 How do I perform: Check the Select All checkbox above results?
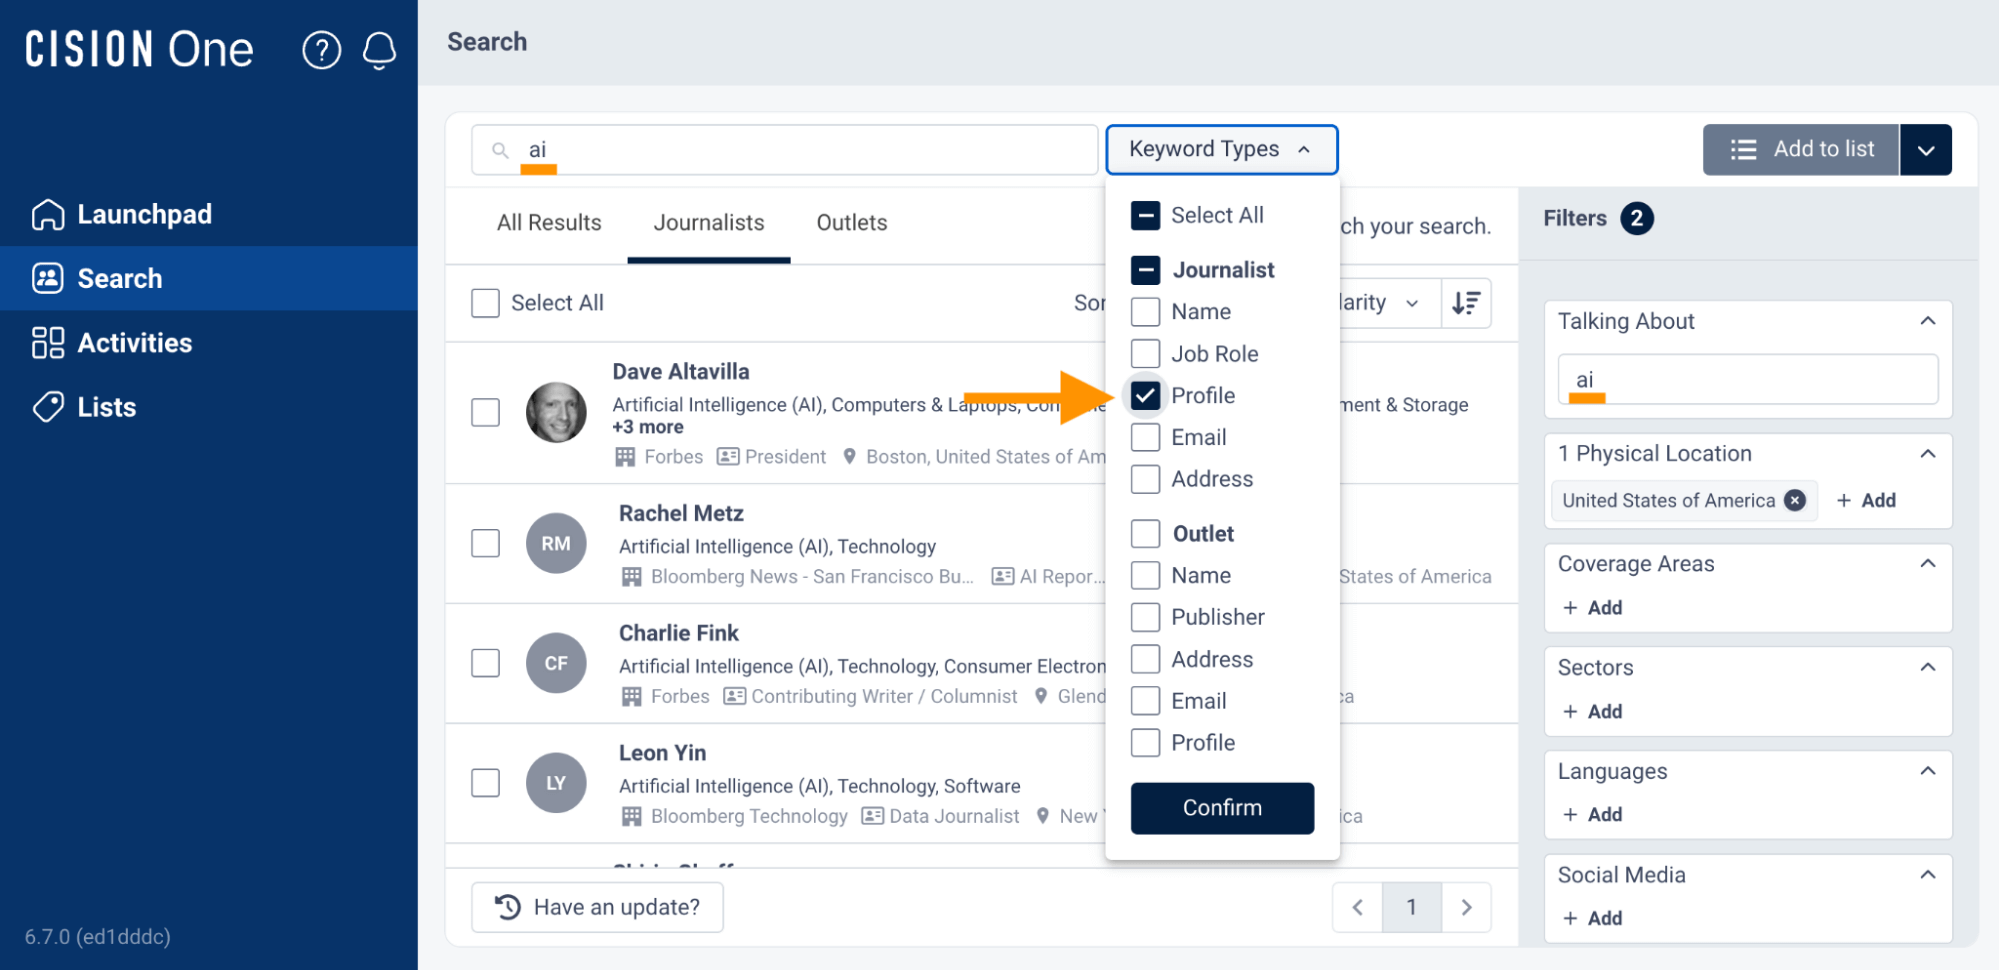(x=485, y=302)
